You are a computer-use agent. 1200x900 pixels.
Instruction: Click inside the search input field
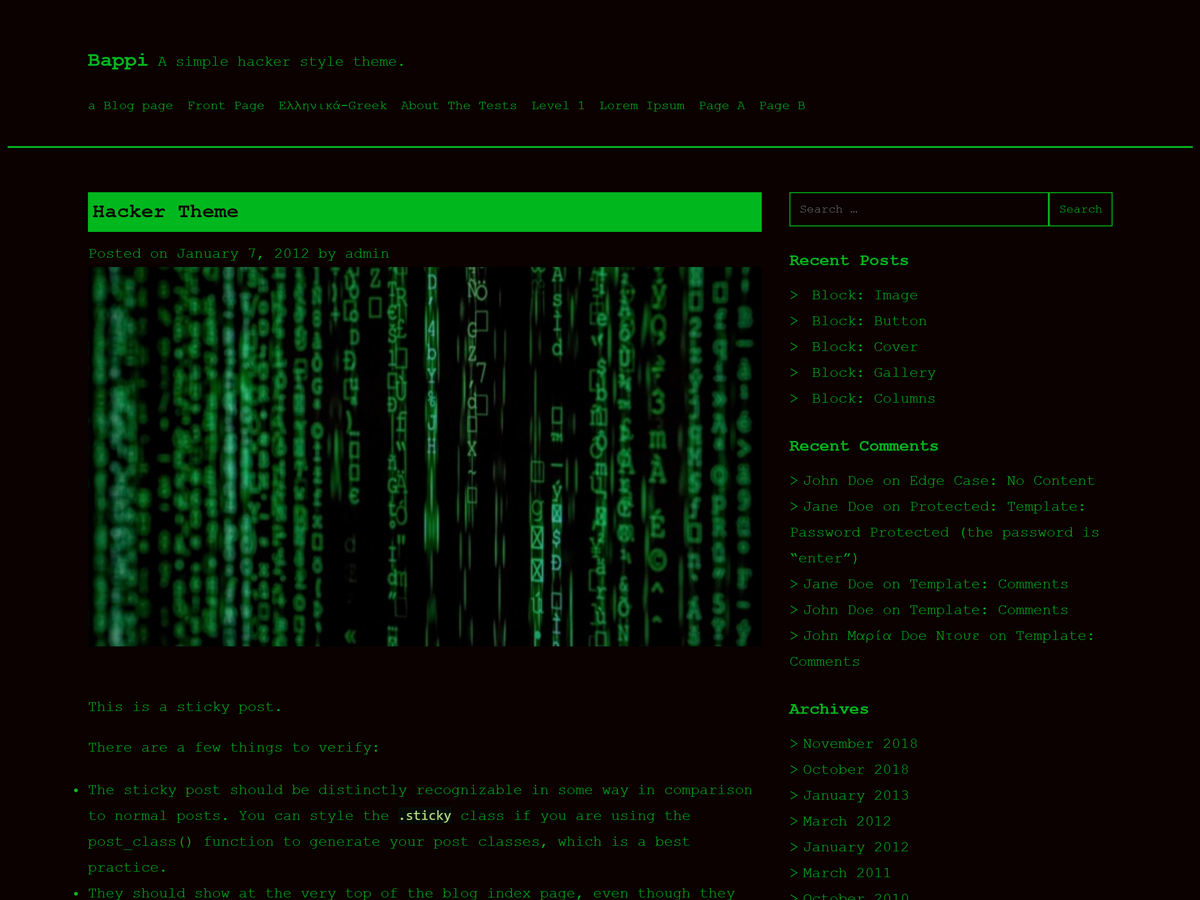(917, 209)
